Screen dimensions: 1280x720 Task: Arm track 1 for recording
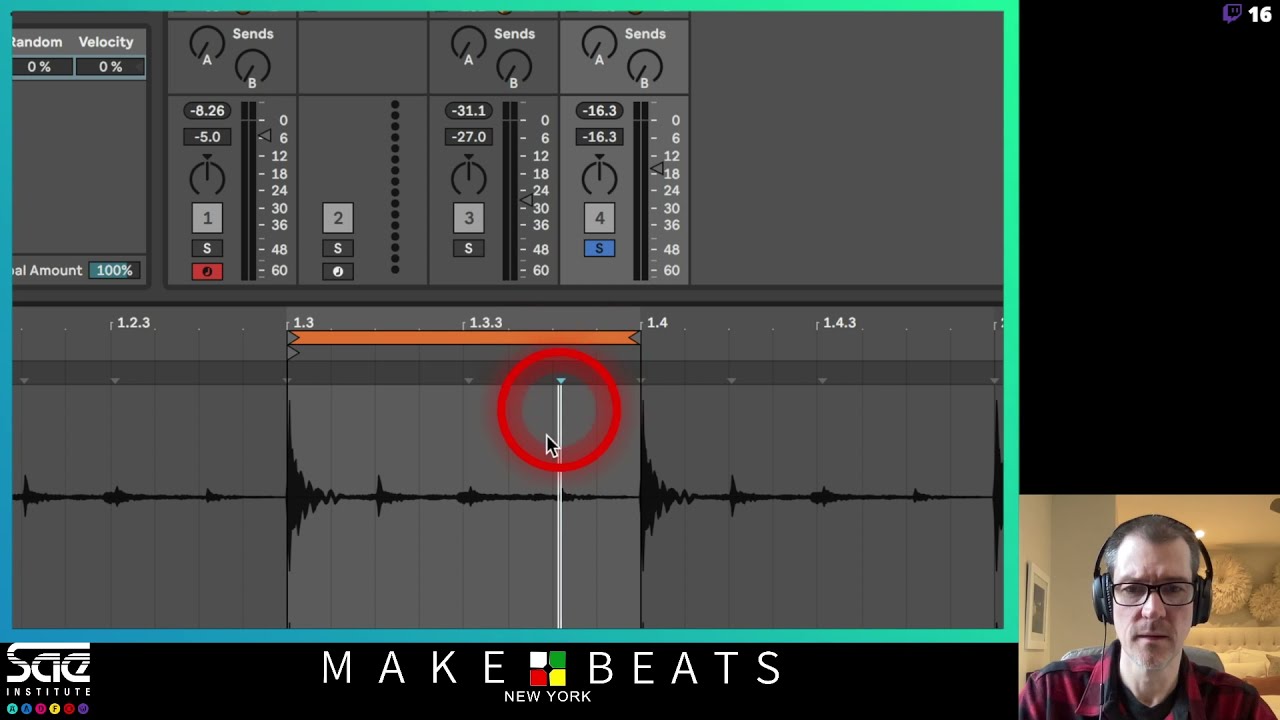(207, 271)
